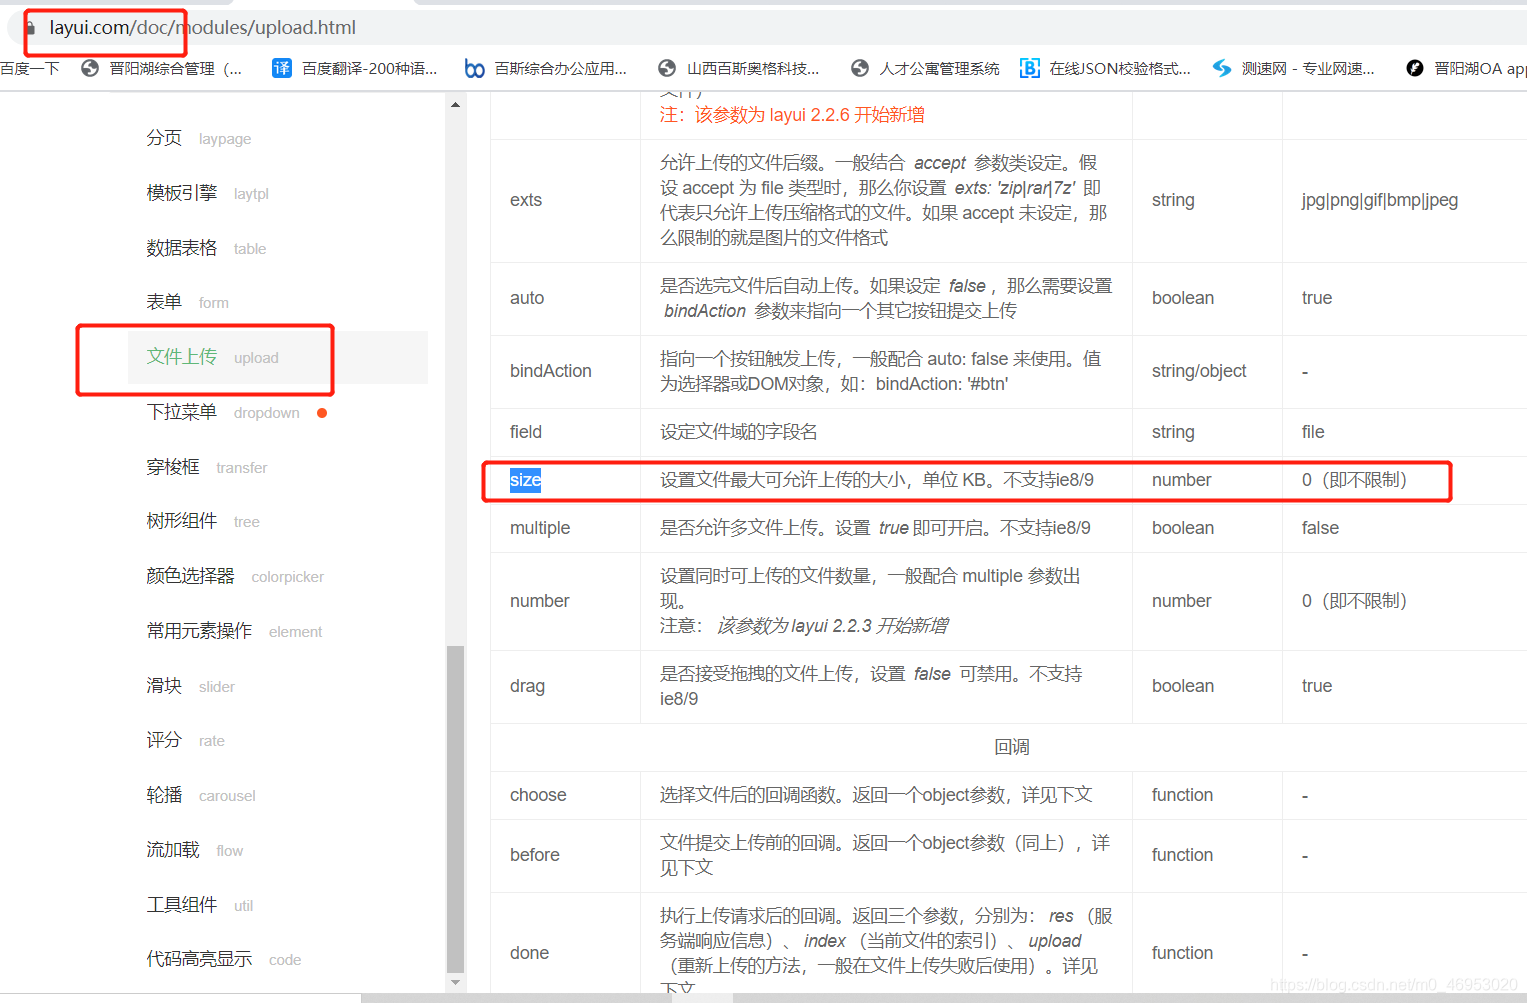The image size is (1527, 1003).
Task: Open the 树形组件 tree docs
Action: coord(182,521)
